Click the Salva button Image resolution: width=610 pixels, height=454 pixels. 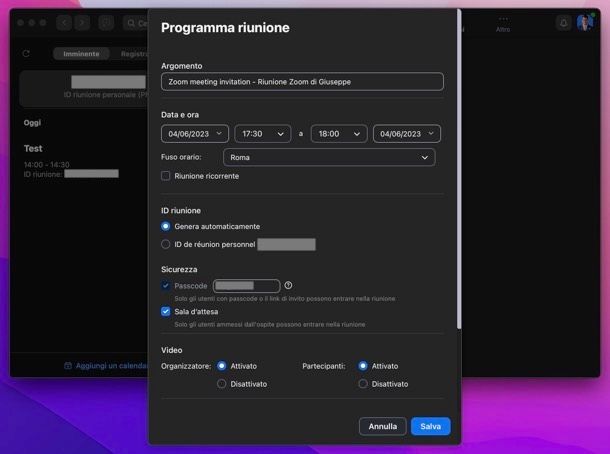tap(430, 426)
